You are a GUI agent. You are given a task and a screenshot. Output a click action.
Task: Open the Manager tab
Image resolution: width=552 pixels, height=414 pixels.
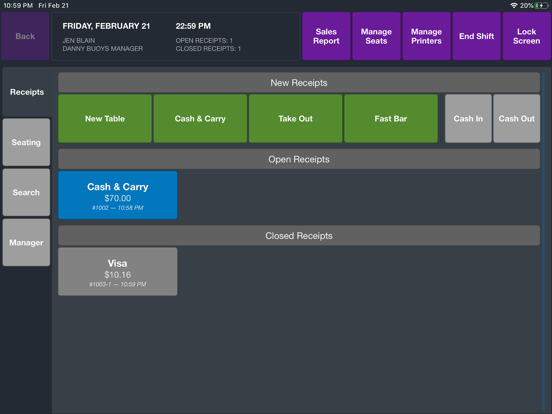pos(26,243)
